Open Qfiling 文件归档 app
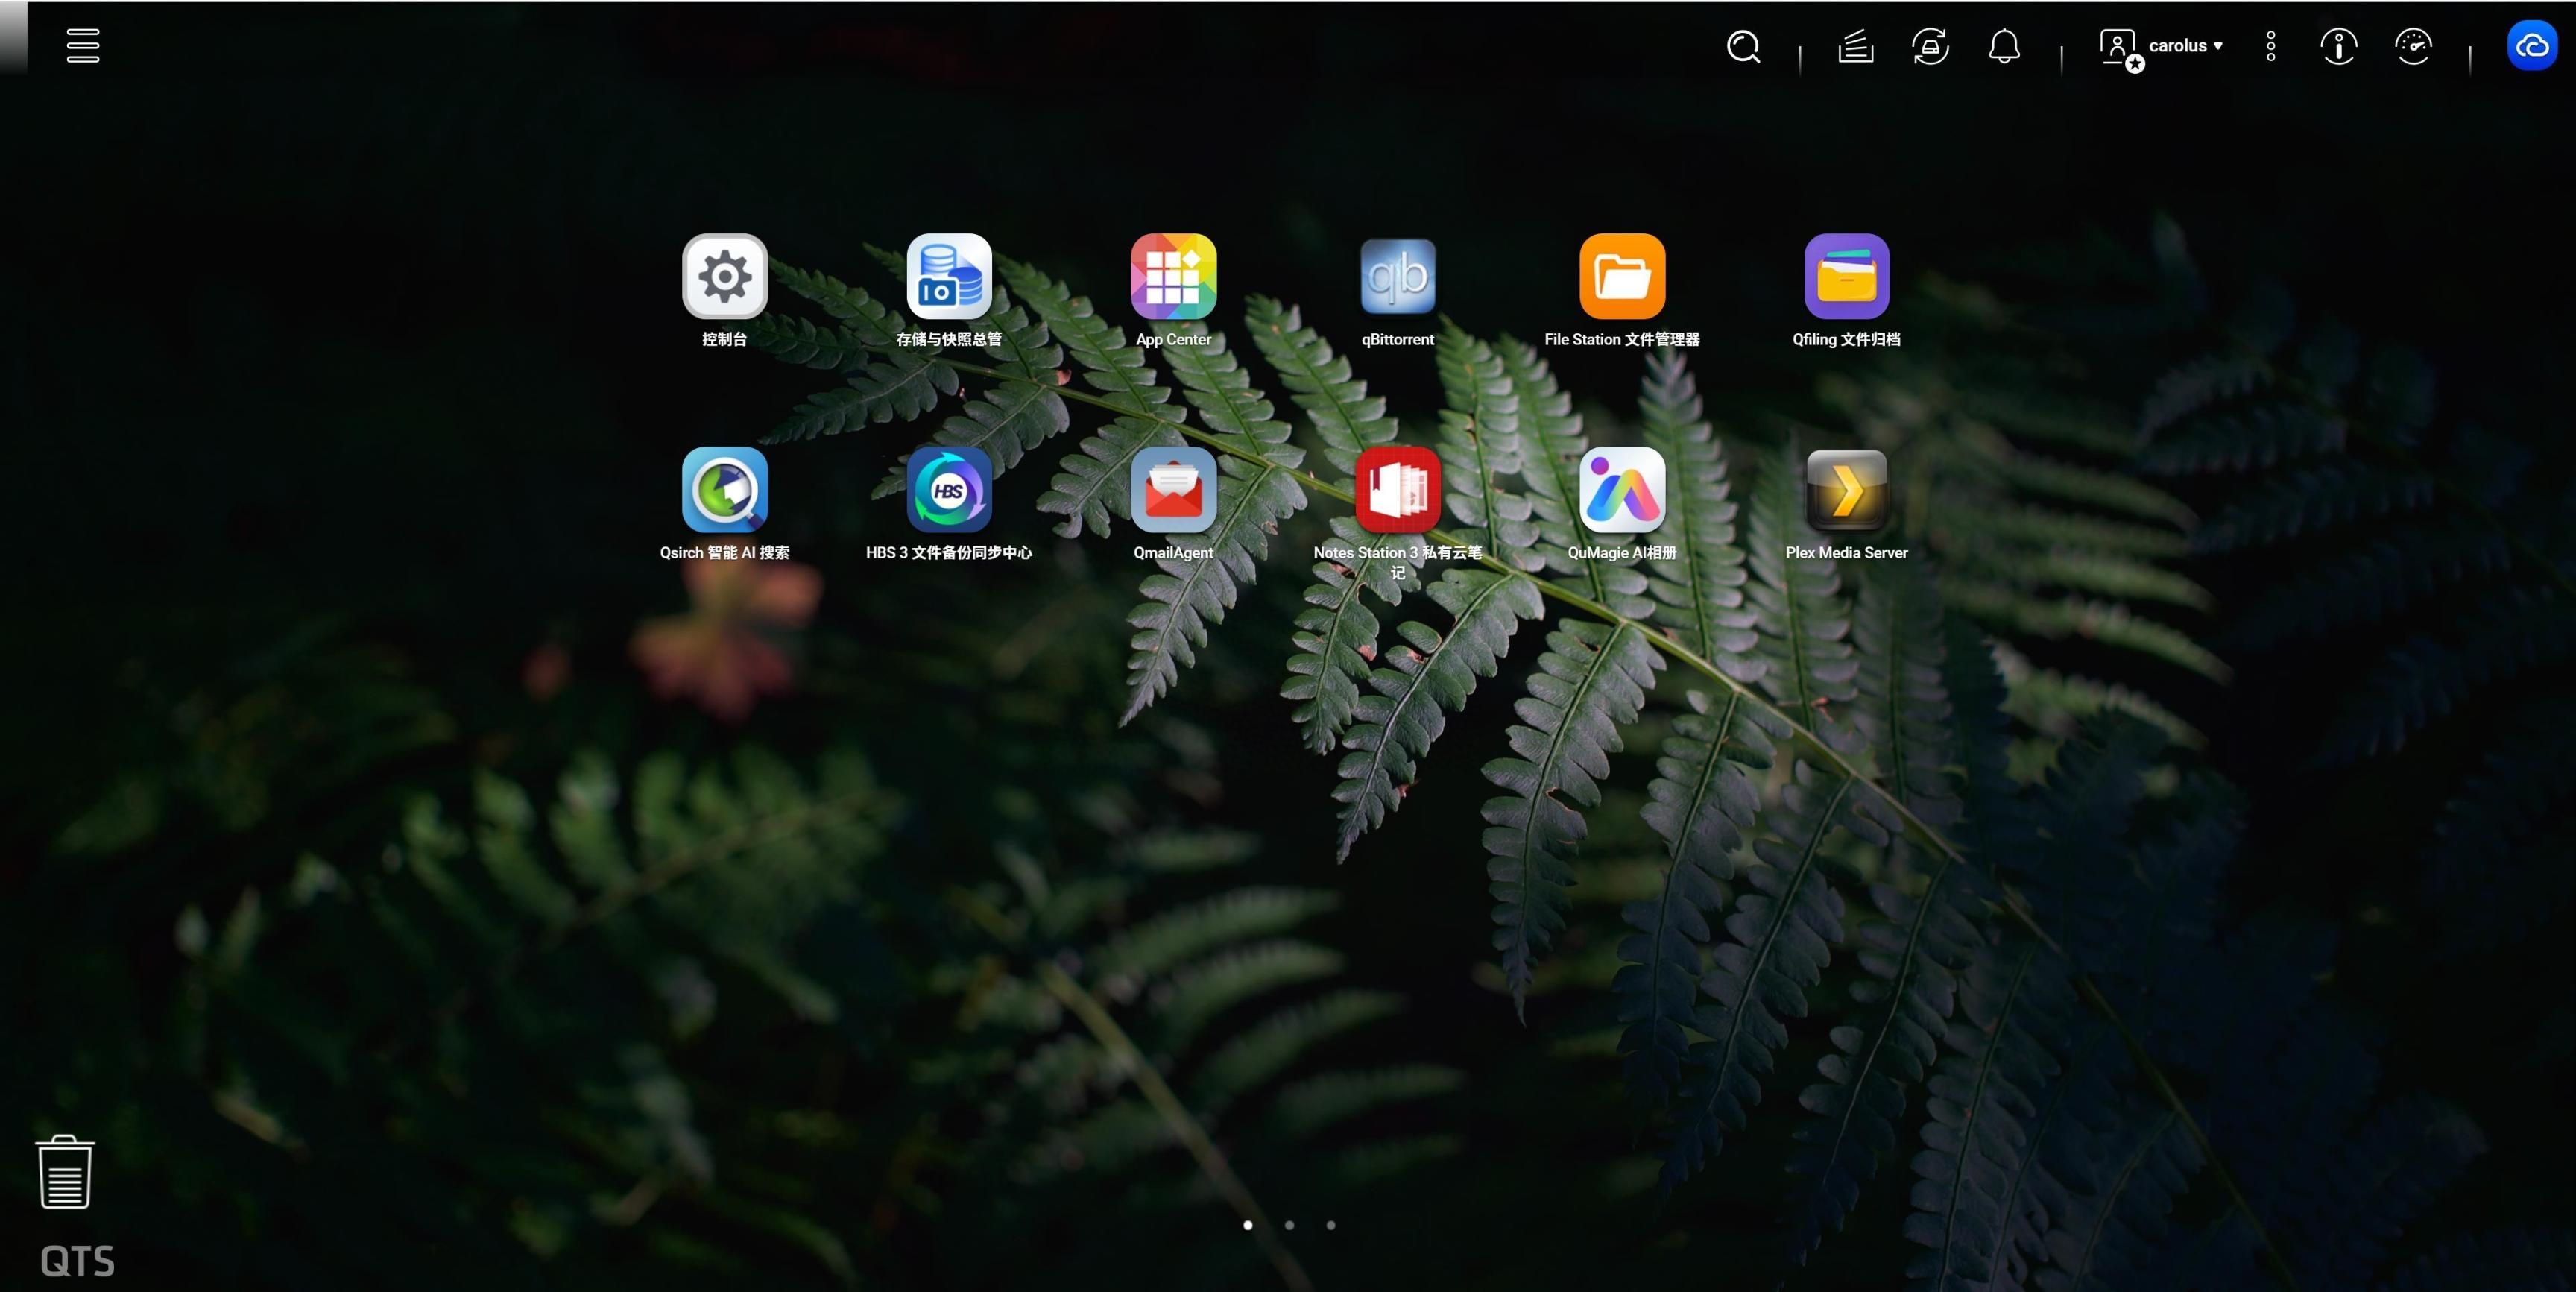Image resolution: width=2576 pixels, height=1292 pixels. pyautogui.click(x=1846, y=276)
